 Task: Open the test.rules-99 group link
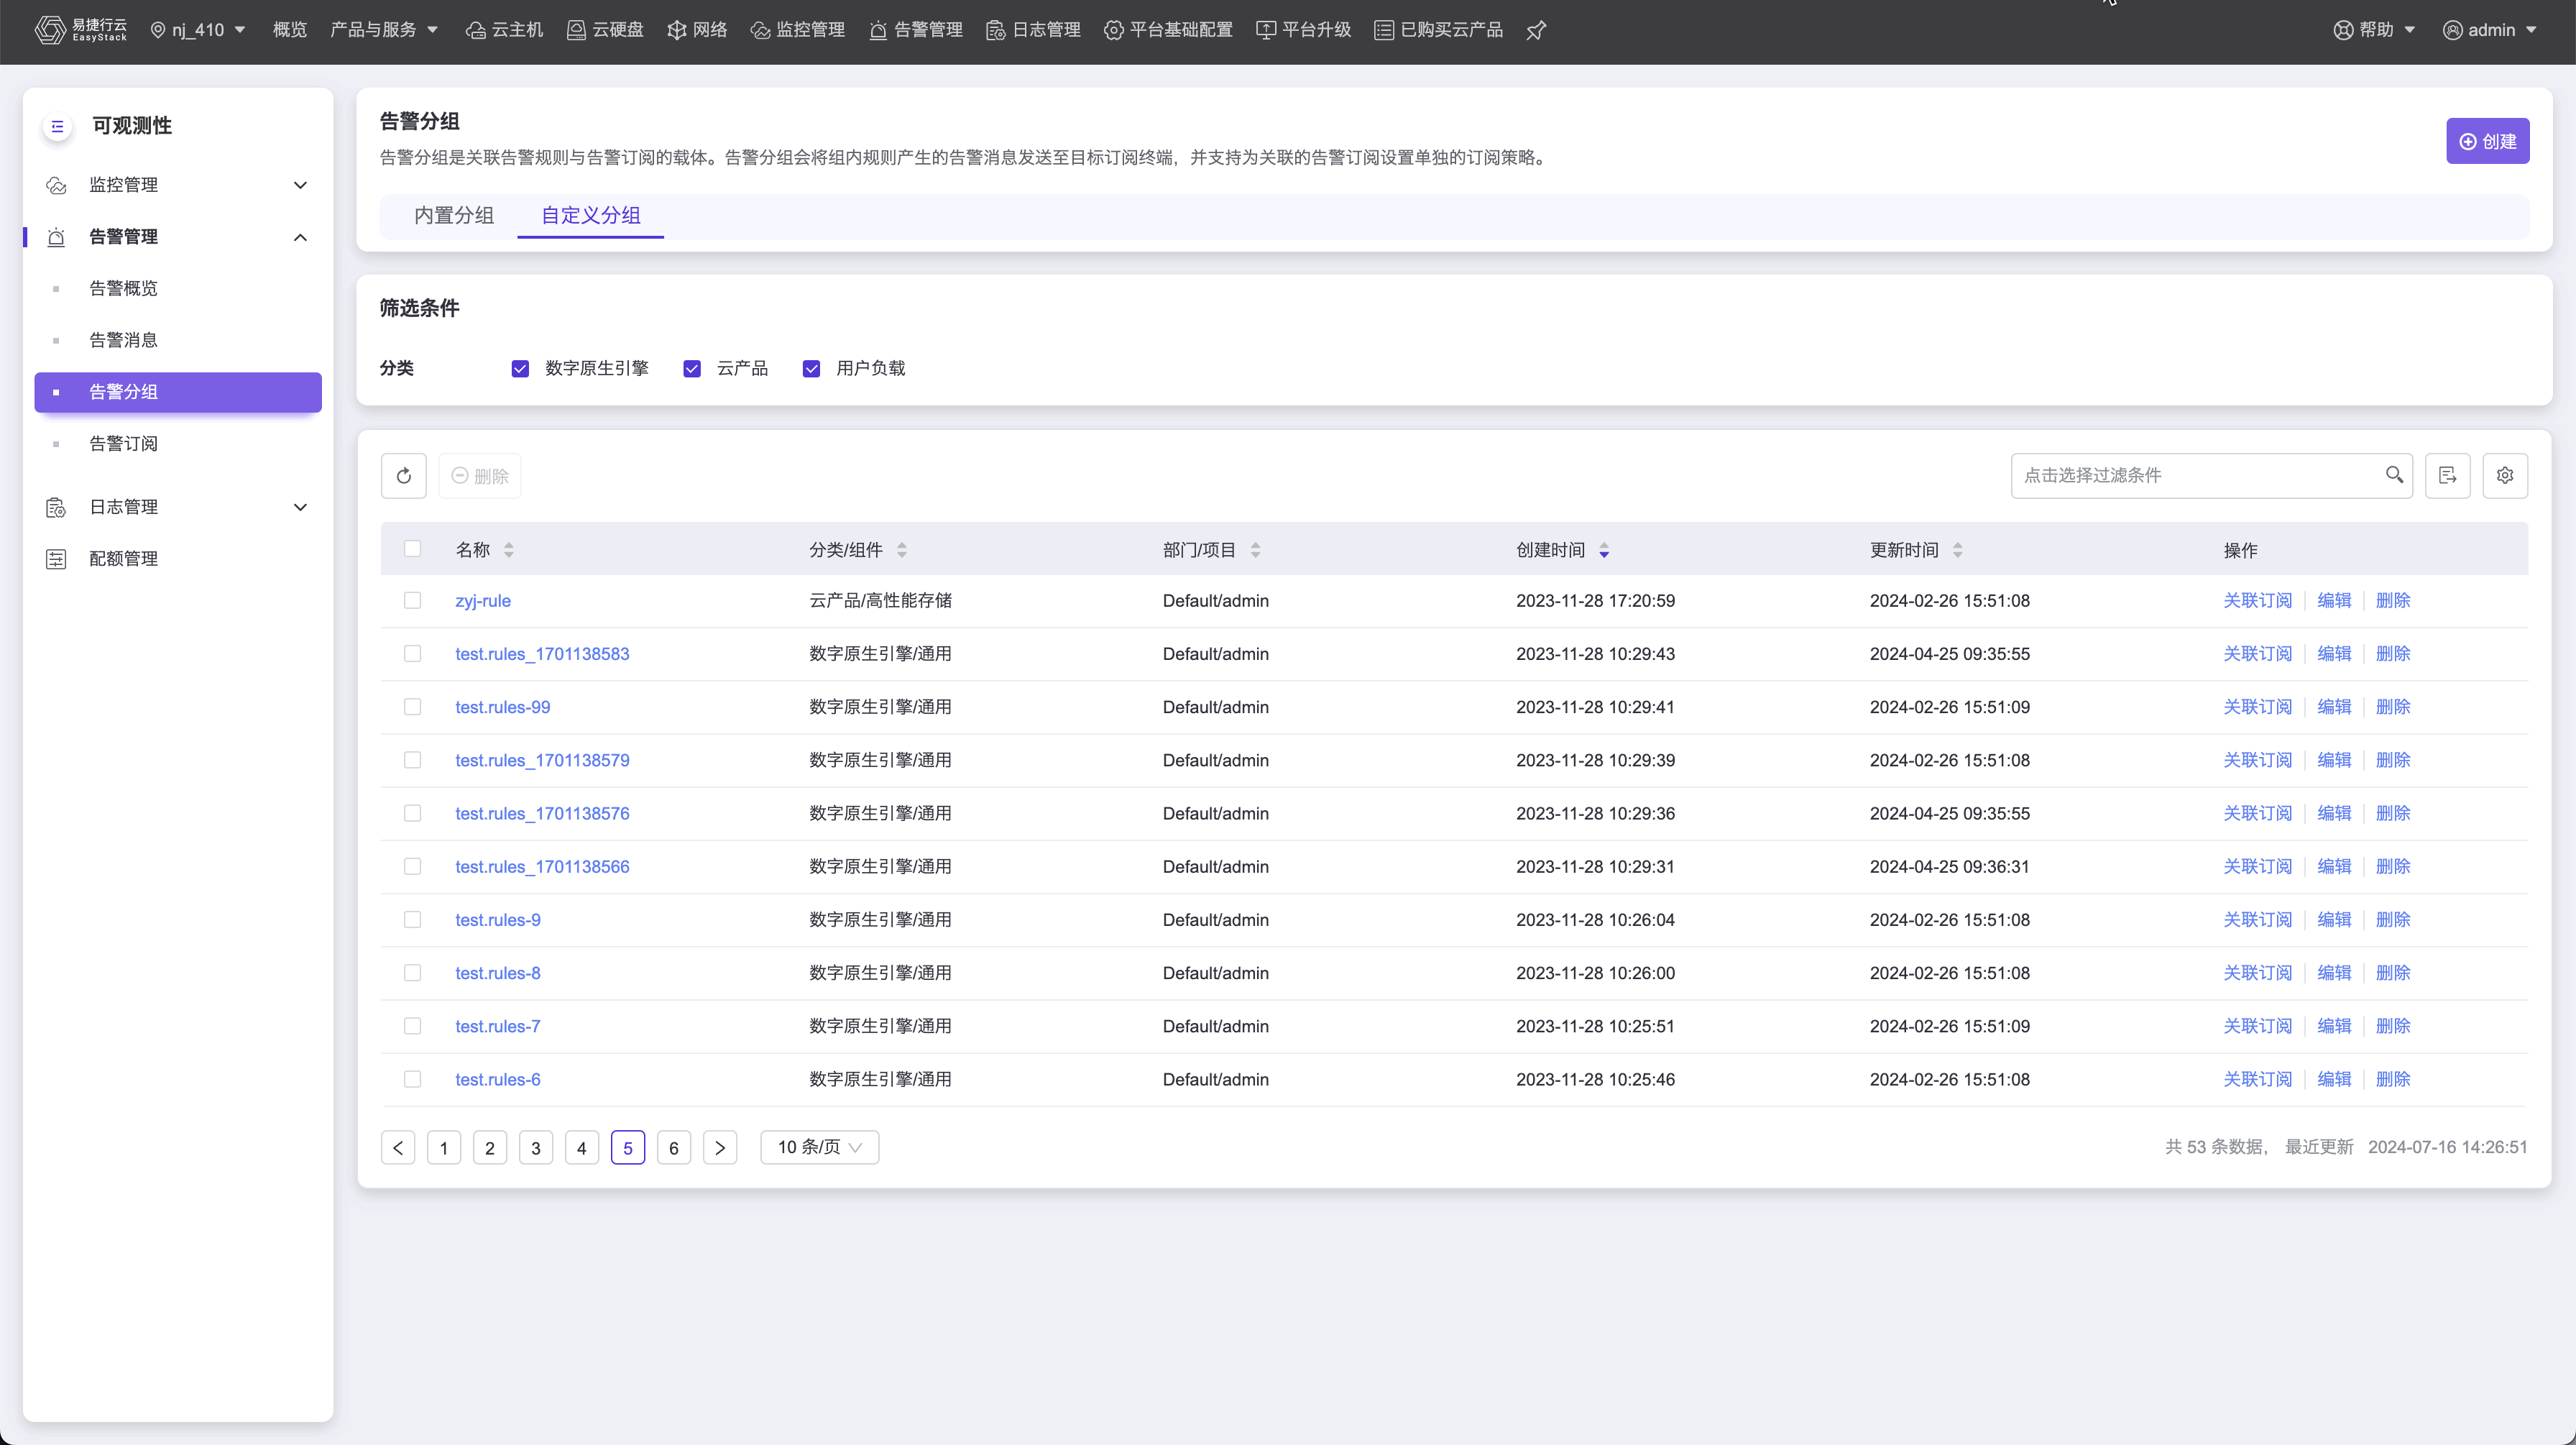(x=502, y=707)
